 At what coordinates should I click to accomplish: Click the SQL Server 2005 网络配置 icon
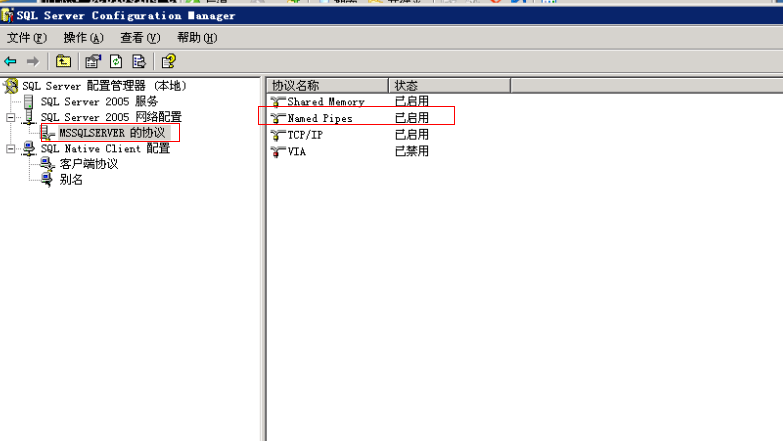click(29, 117)
